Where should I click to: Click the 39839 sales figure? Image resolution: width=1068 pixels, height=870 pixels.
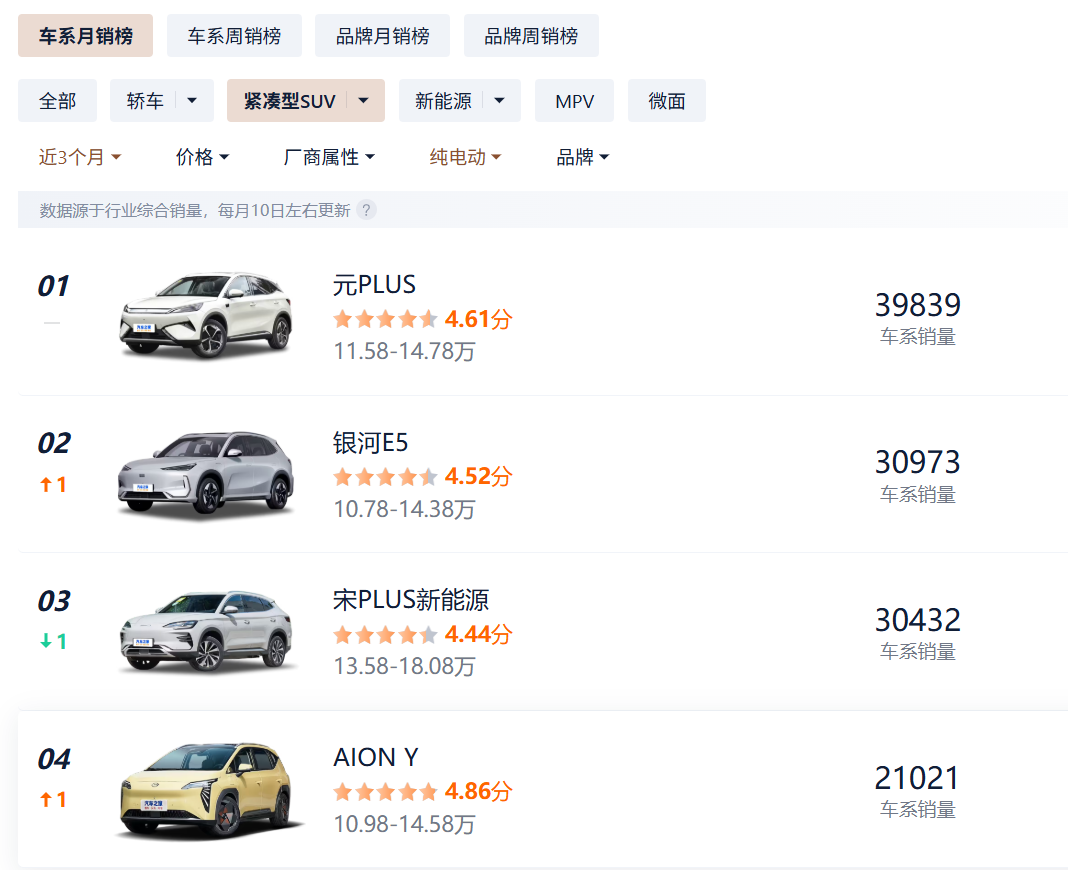pyautogui.click(x=917, y=305)
